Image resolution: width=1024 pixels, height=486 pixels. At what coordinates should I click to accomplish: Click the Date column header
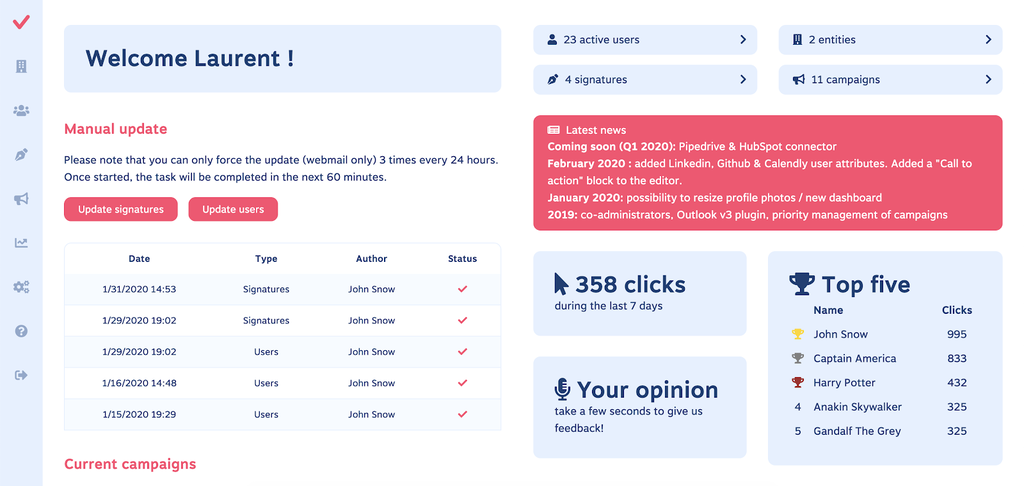pyautogui.click(x=139, y=259)
